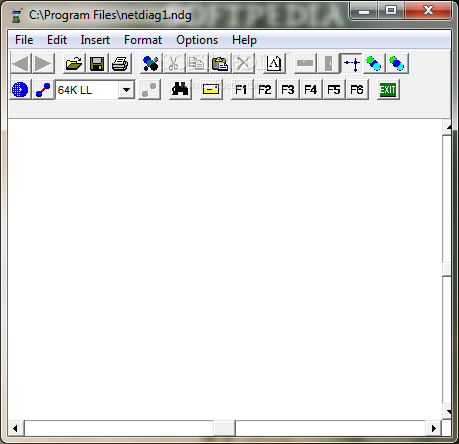Click the X delete icon
The width and height of the screenshot is (459, 444).
[243, 63]
